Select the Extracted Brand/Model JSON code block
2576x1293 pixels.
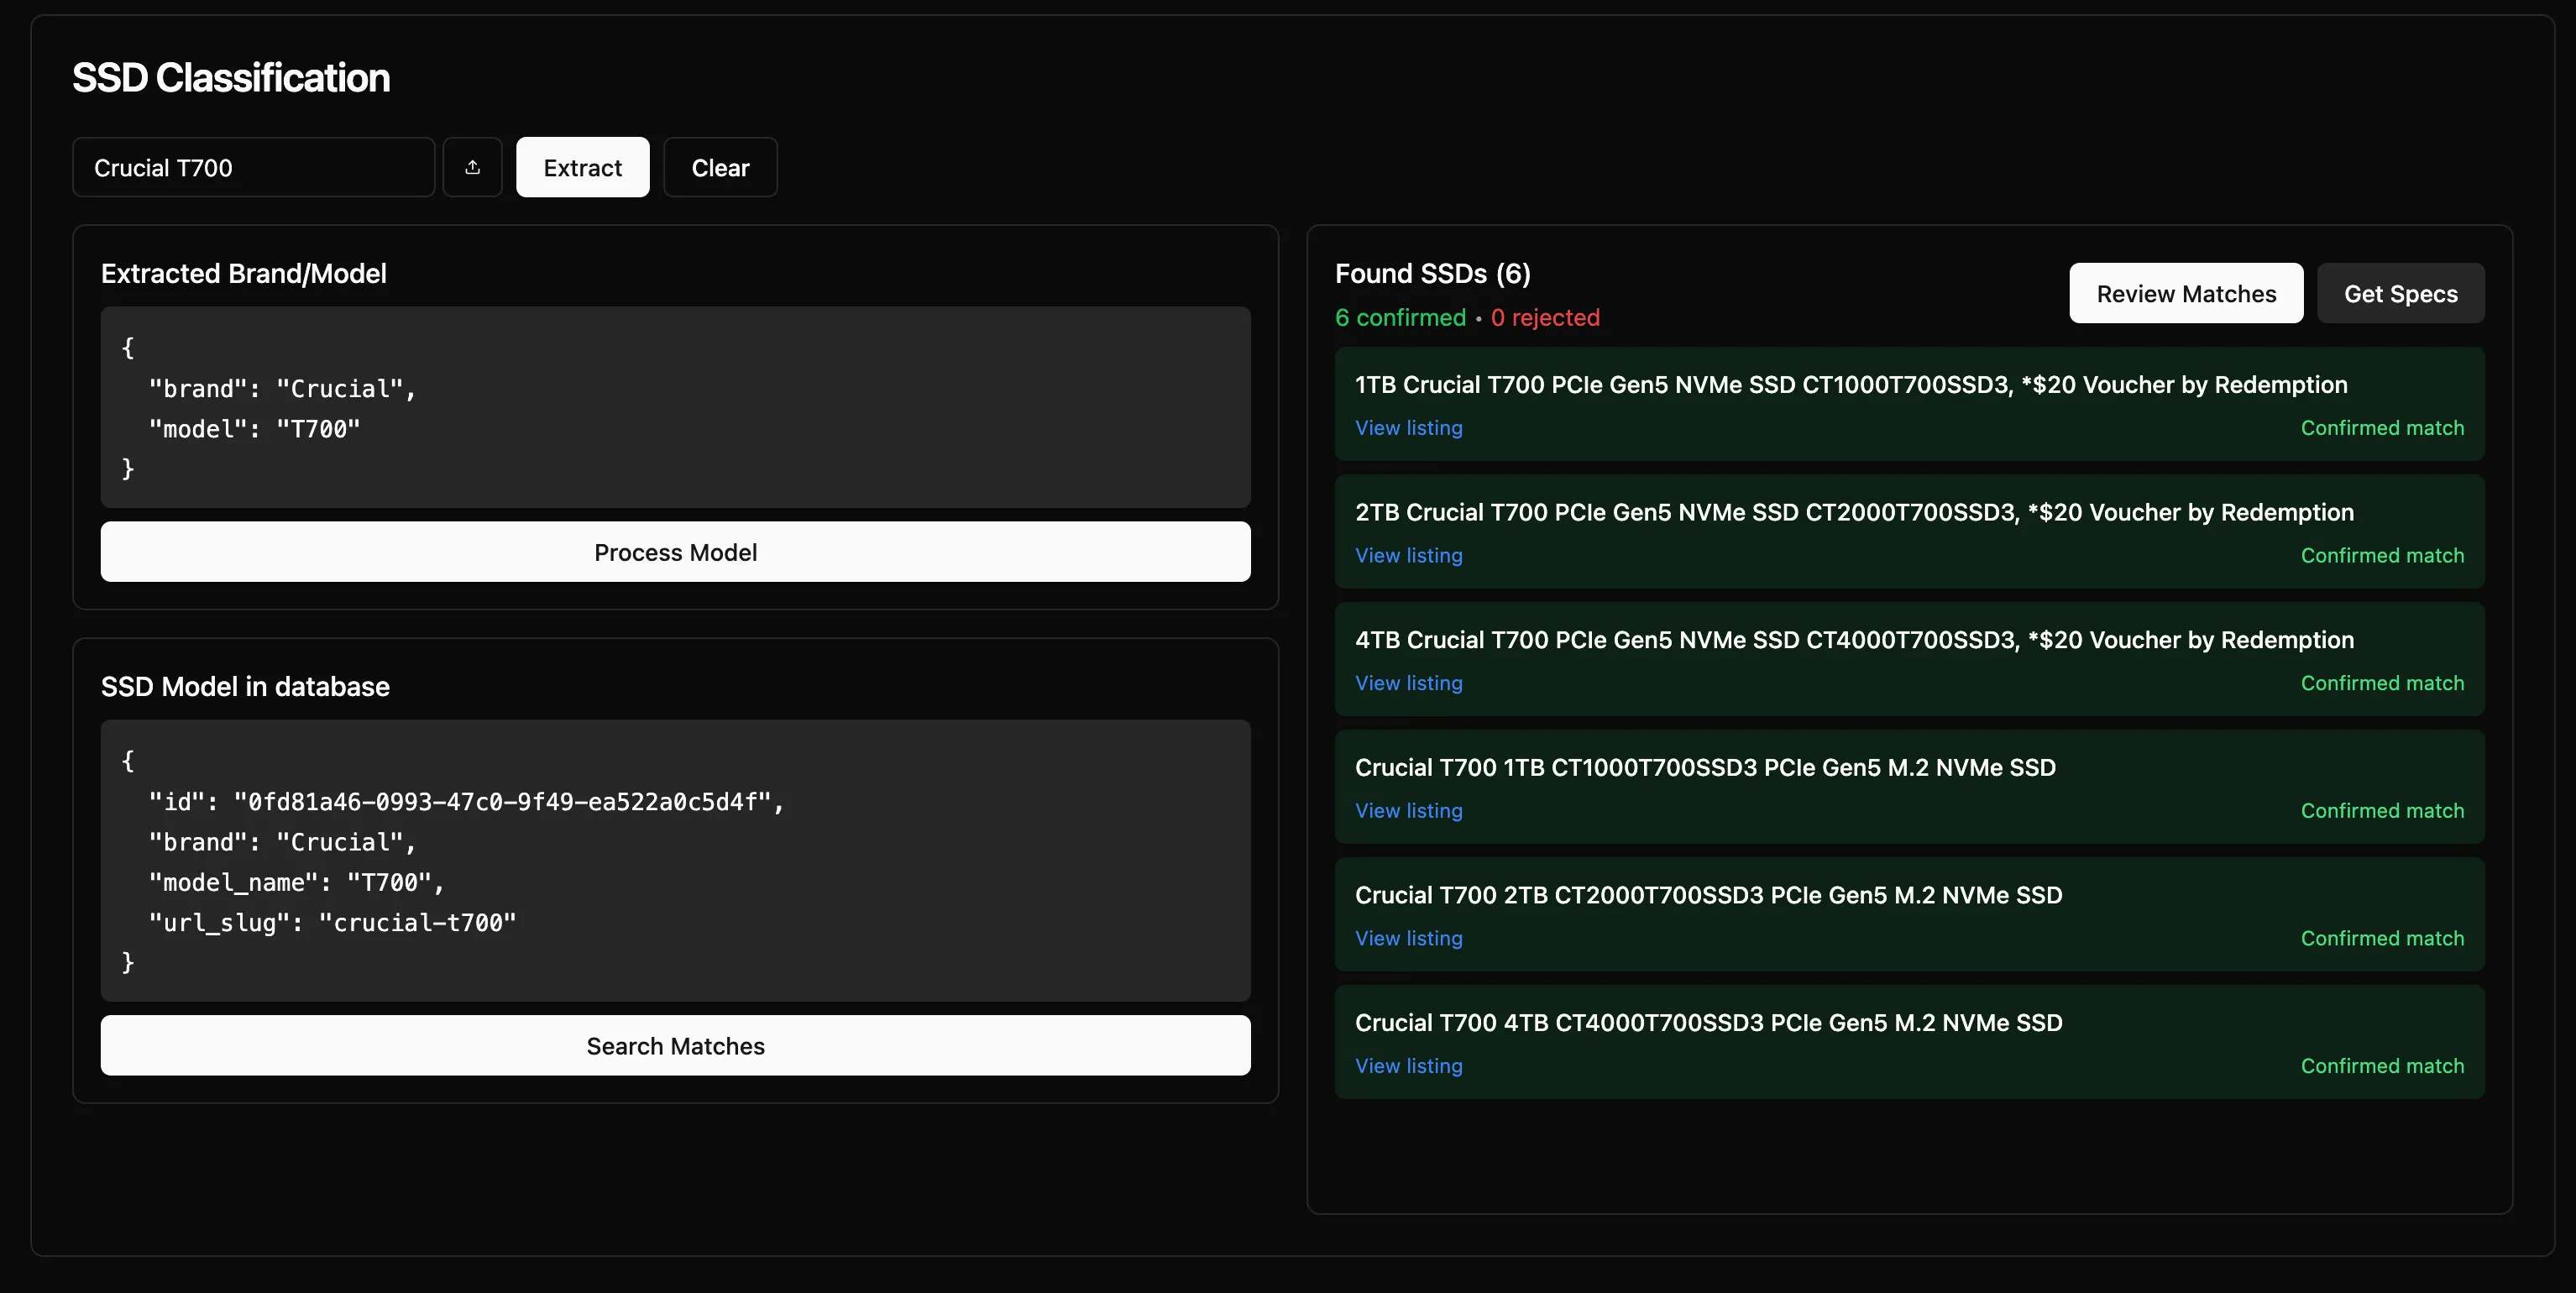pyautogui.click(x=675, y=407)
